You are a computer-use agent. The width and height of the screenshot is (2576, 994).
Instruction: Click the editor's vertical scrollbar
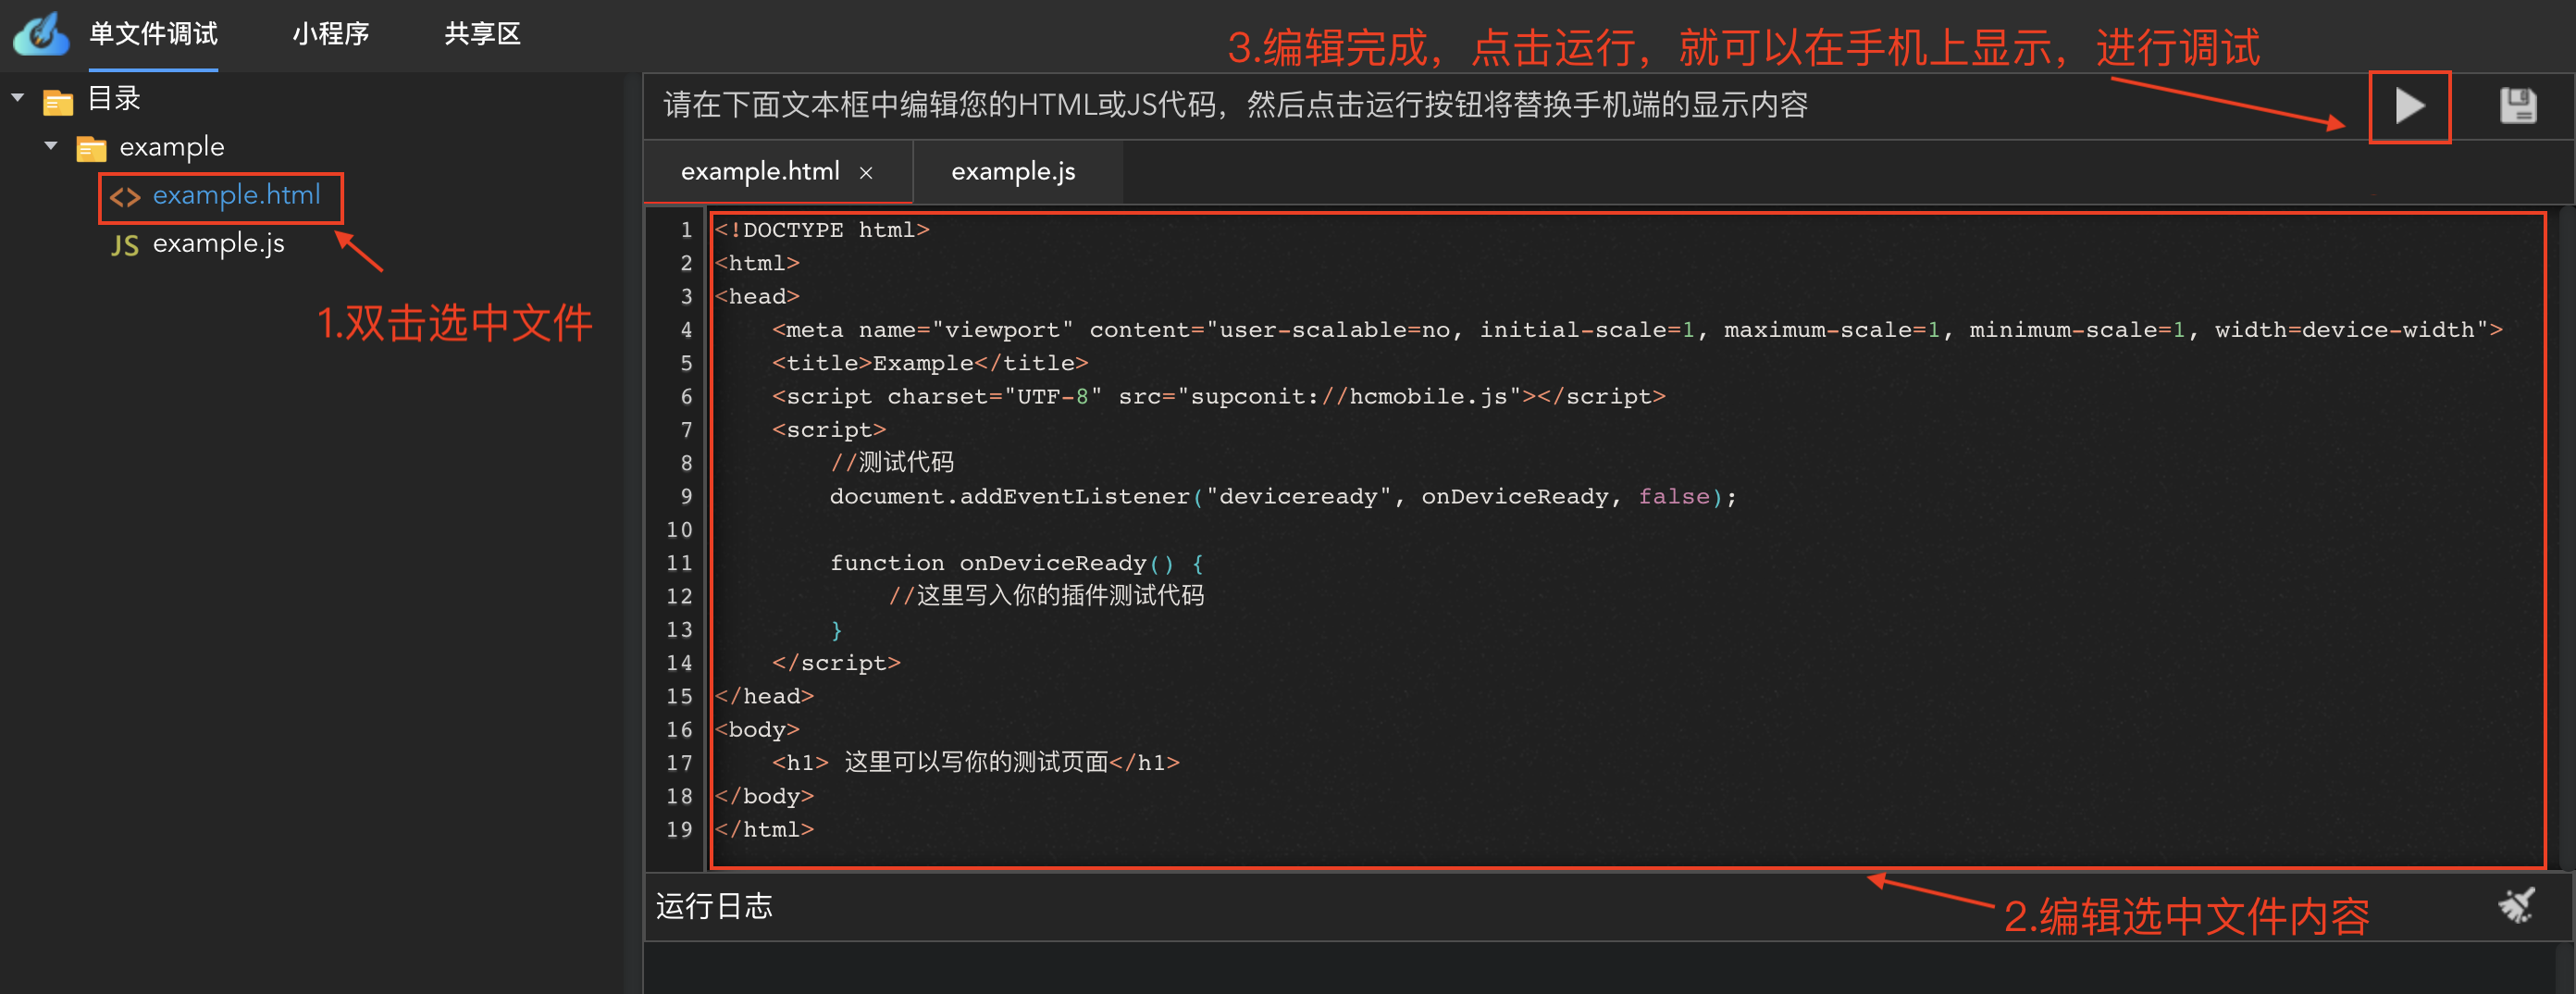click(2566, 538)
